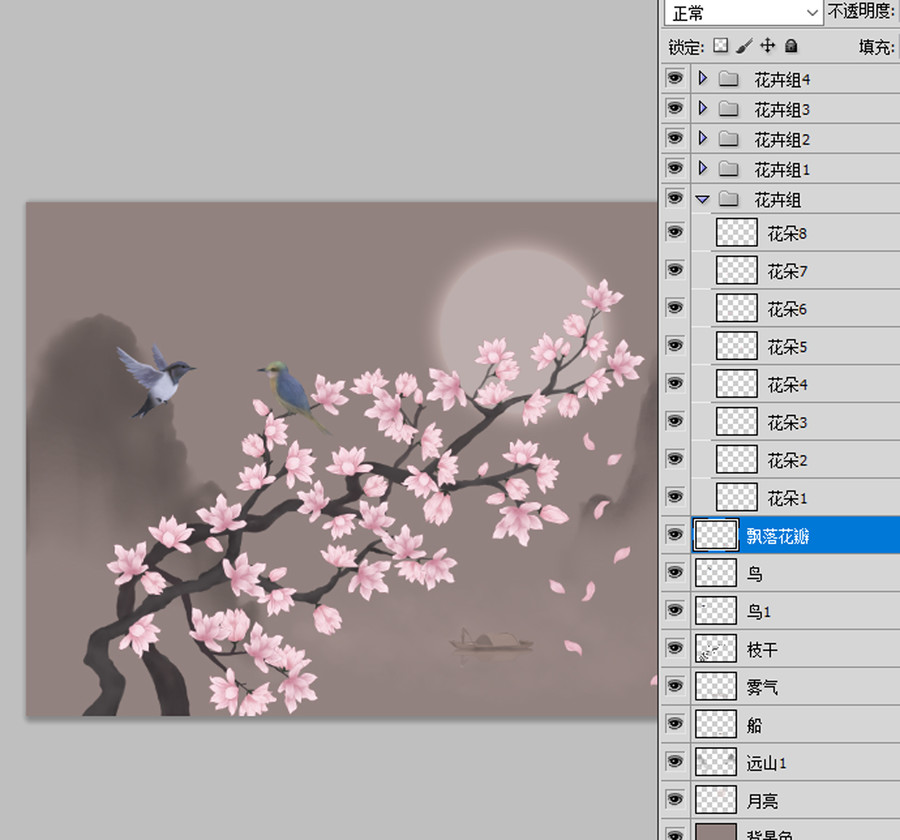Hide the selected 飘落花瓣 layer
Viewport: 900px width, 840px height.
[x=675, y=535]
